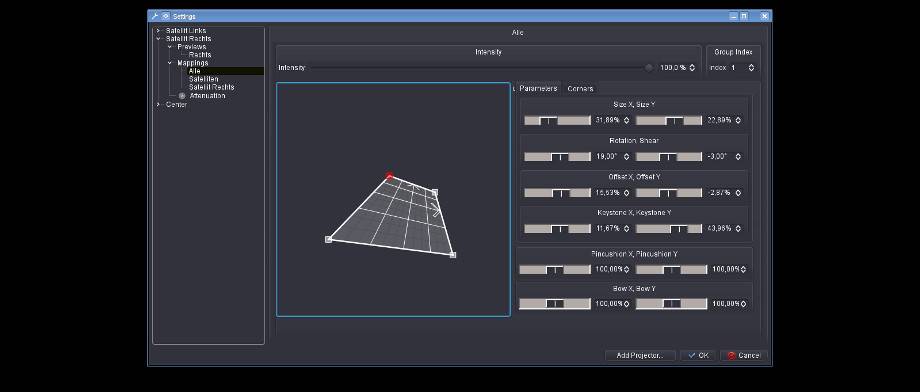Image resolution: width=920 pixels, height=392 pixels.
Task: Click the Keystone Y 43,98% stepper
Action: (738, 228)
